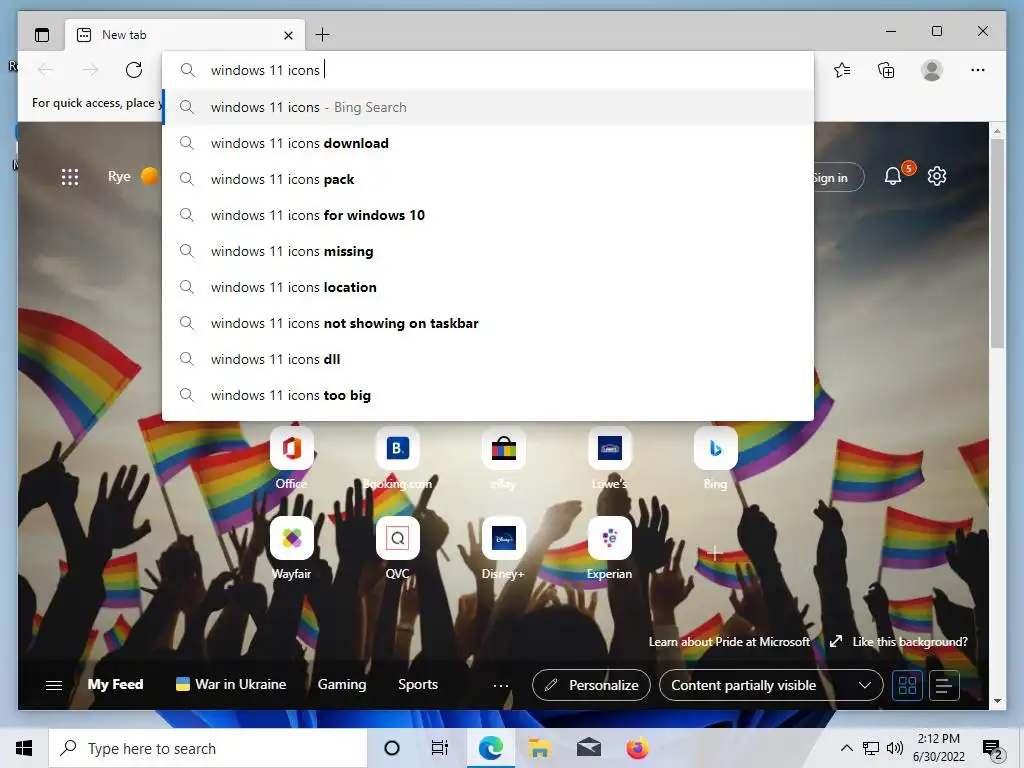Choose windows 11 icons dll suggestion
Screen dimensions: 1024x768
(488, 359)
